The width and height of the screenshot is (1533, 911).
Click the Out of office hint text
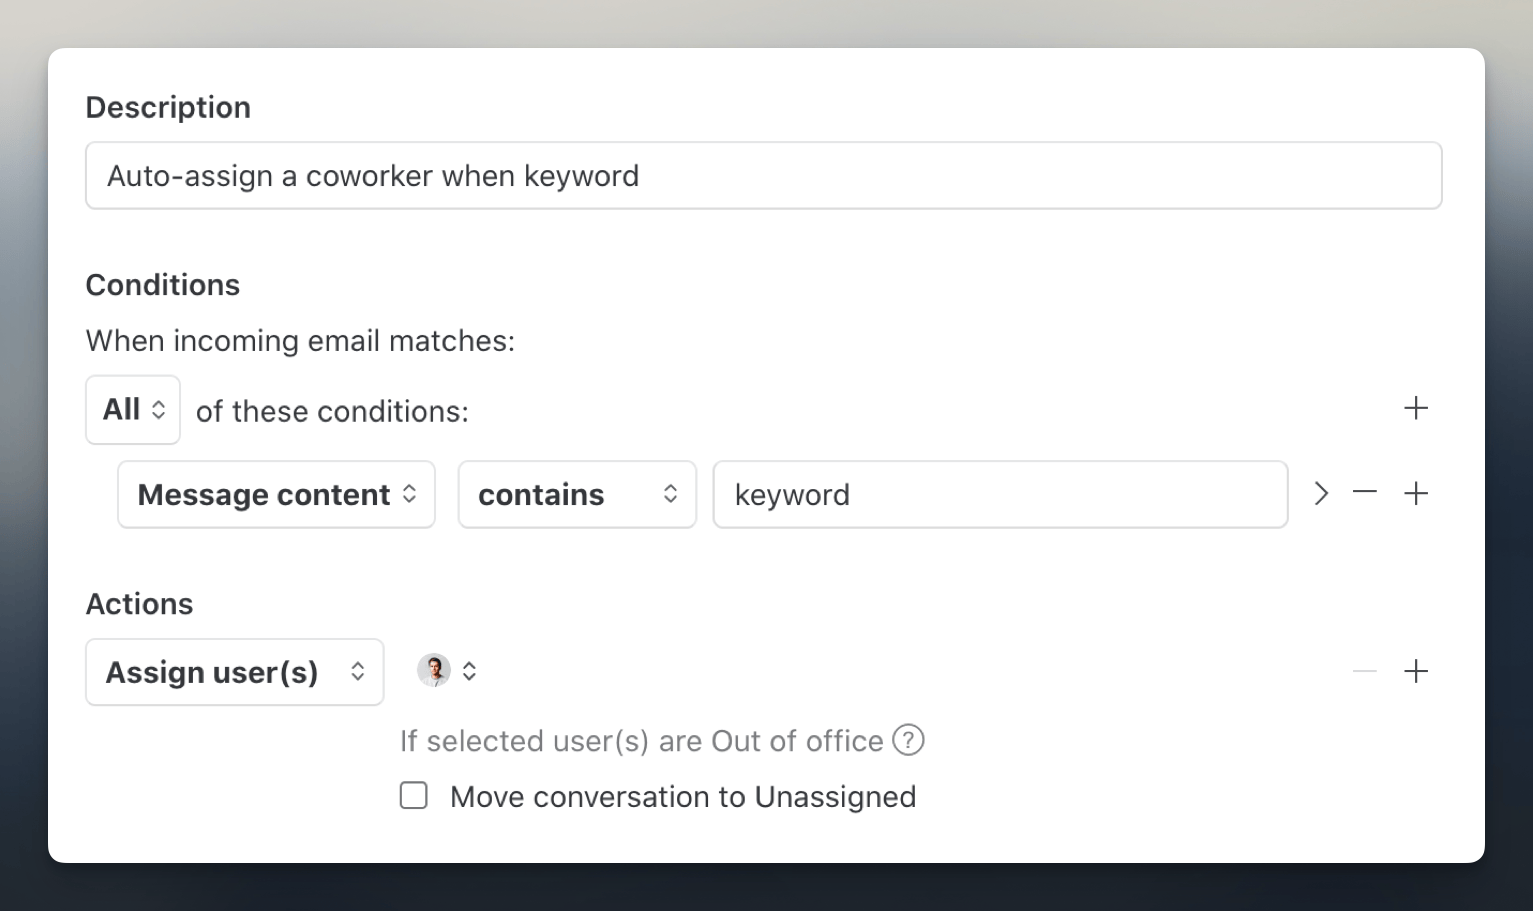coord(641,741)
